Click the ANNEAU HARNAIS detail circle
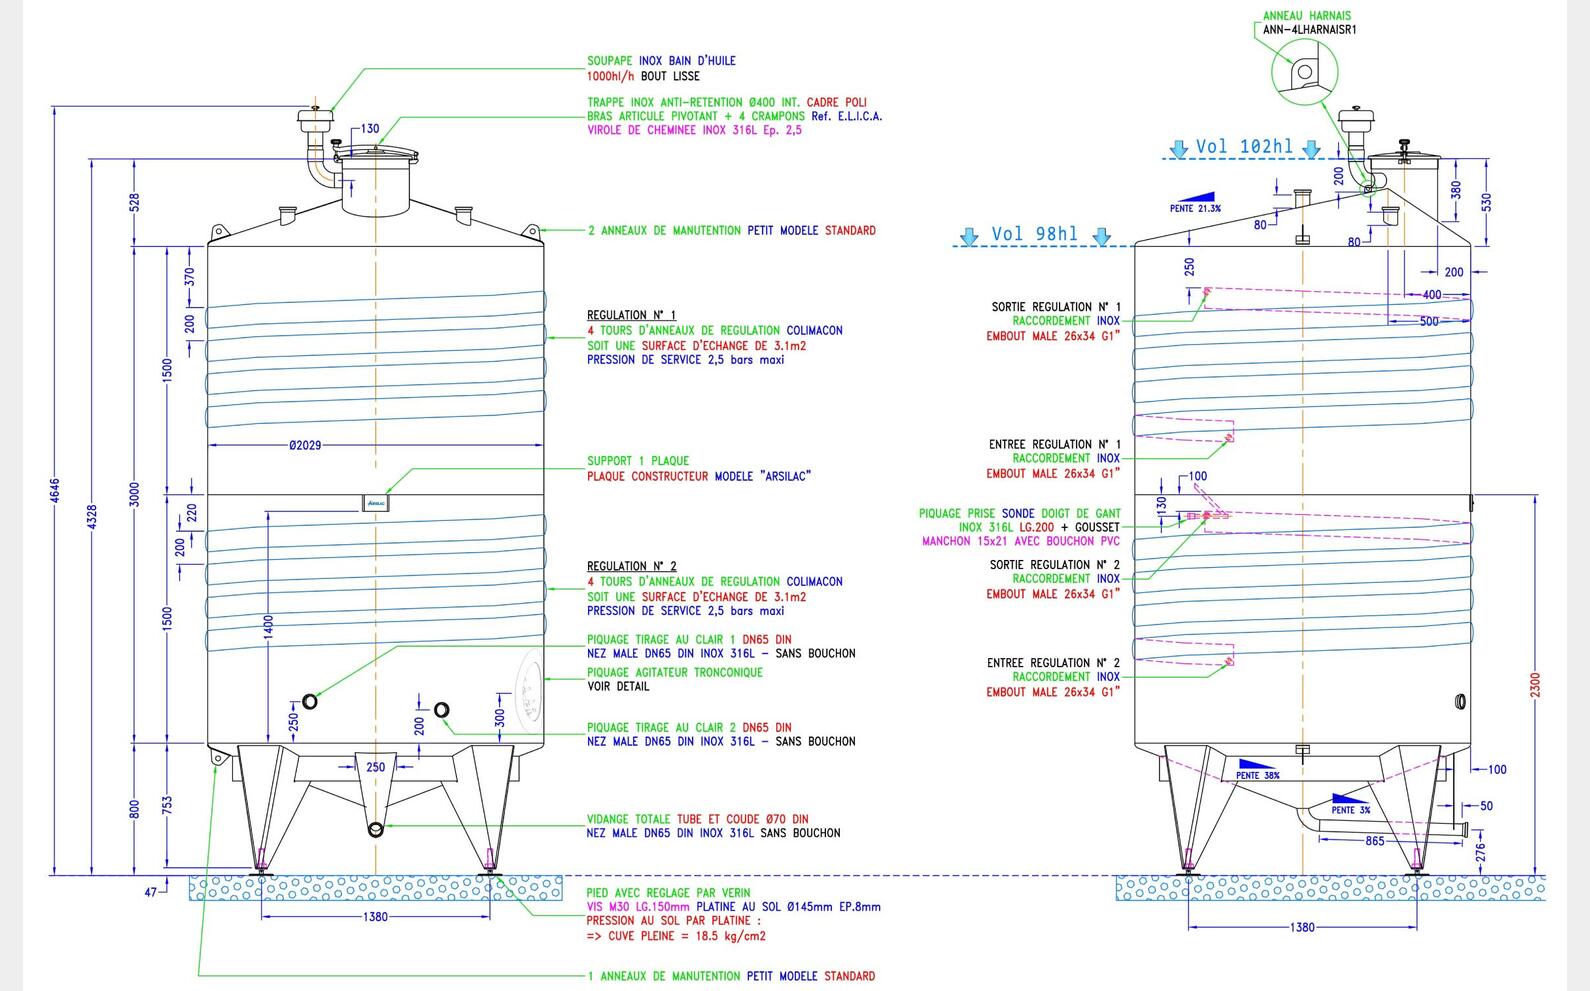 coord(1304,72)
